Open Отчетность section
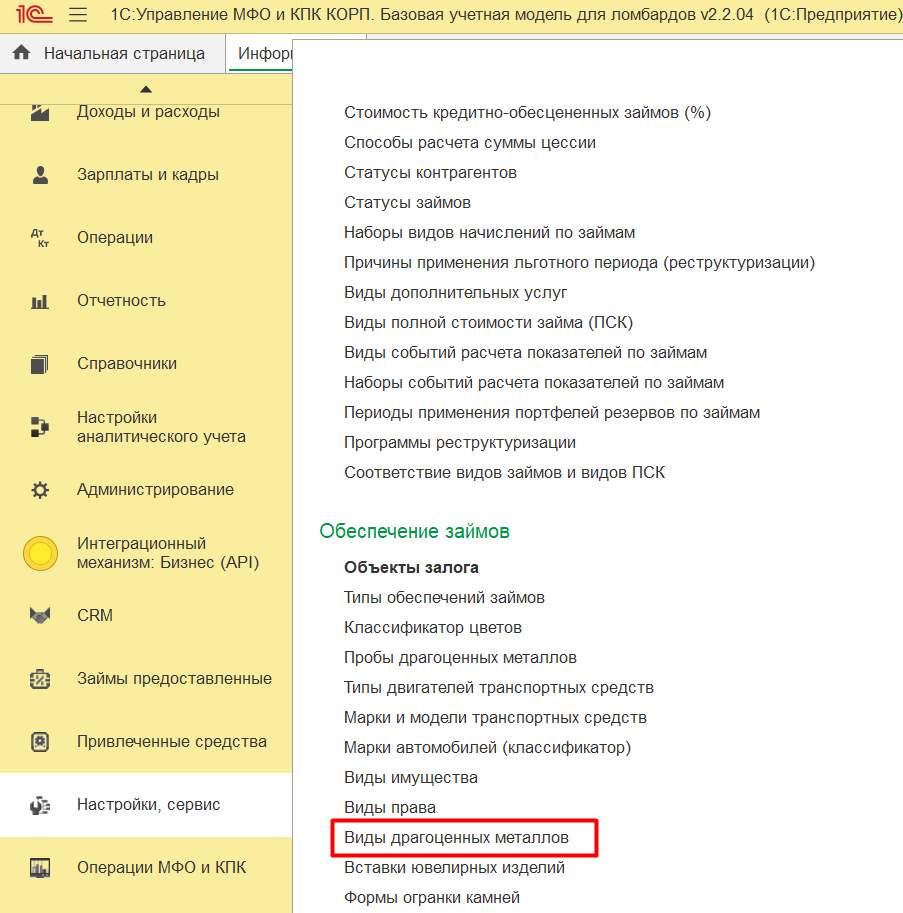903x913 pixels. pos(121,300)
